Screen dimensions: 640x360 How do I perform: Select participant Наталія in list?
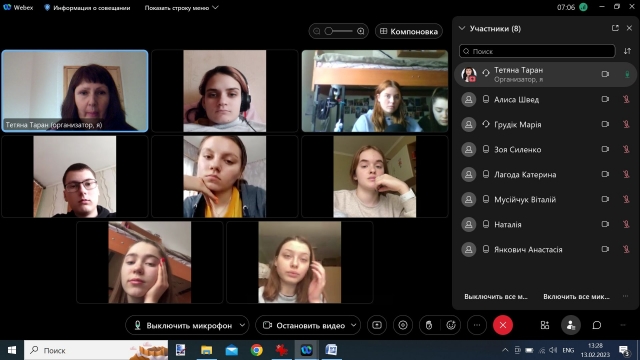click(545, 224)
